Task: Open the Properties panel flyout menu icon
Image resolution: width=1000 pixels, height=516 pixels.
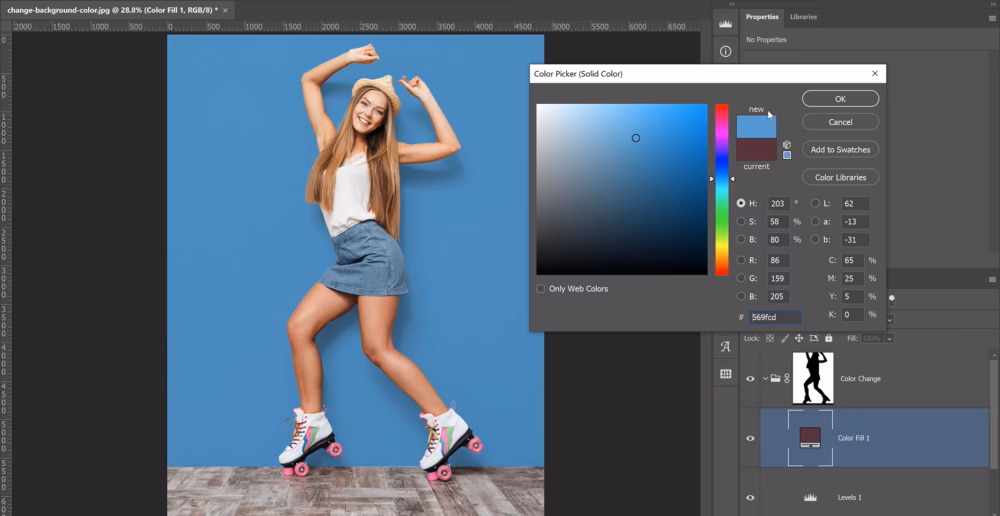Action: click(x=992, y=18)
